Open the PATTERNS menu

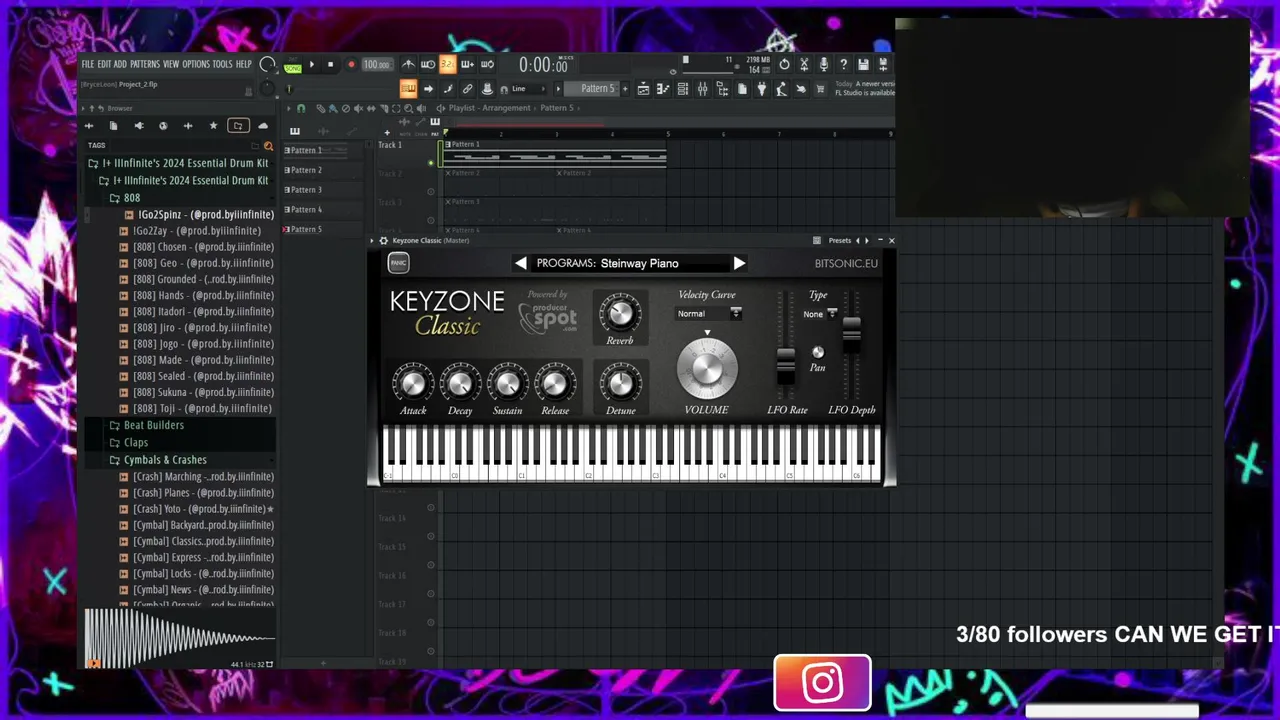(x=145, y=64)
